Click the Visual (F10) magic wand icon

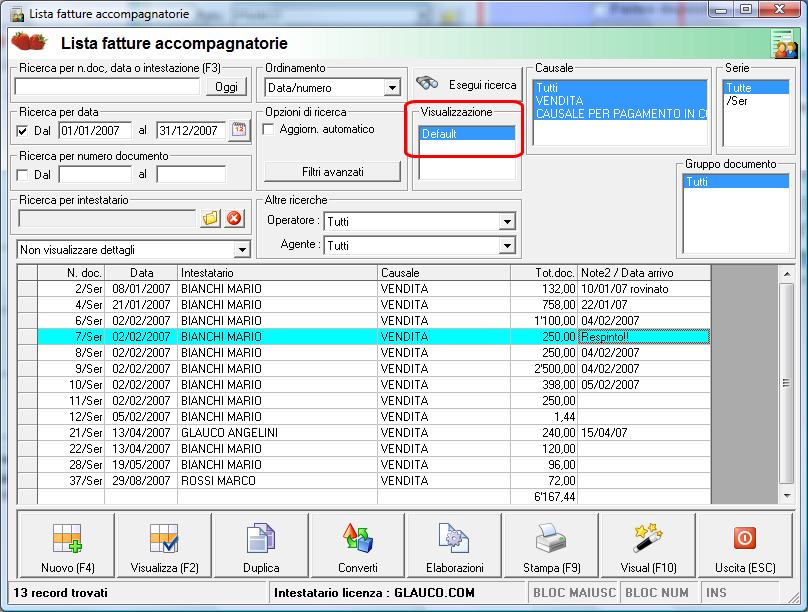pos(648,538)
